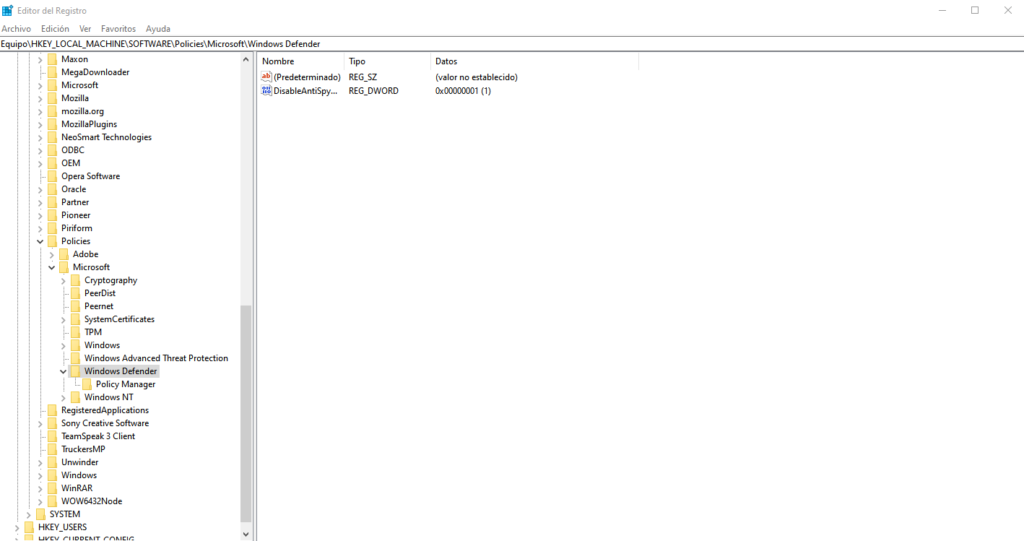This screenshot has height=541, width=1024.
Task: Click the registry path address bar
Action: pos(512,44)
